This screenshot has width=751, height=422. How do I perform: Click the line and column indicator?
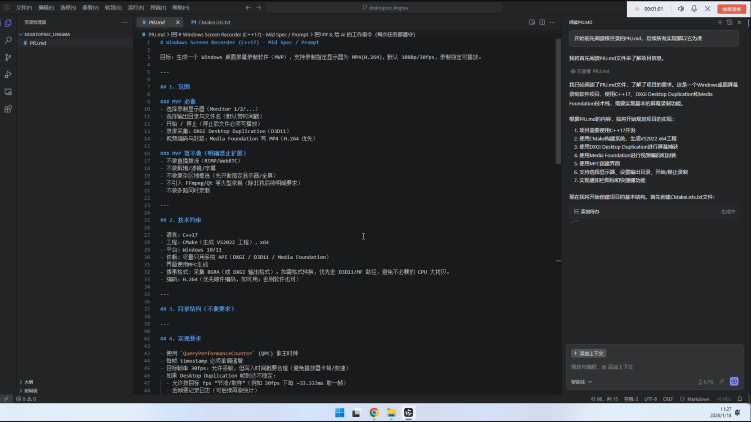click(x=604, y=399)
